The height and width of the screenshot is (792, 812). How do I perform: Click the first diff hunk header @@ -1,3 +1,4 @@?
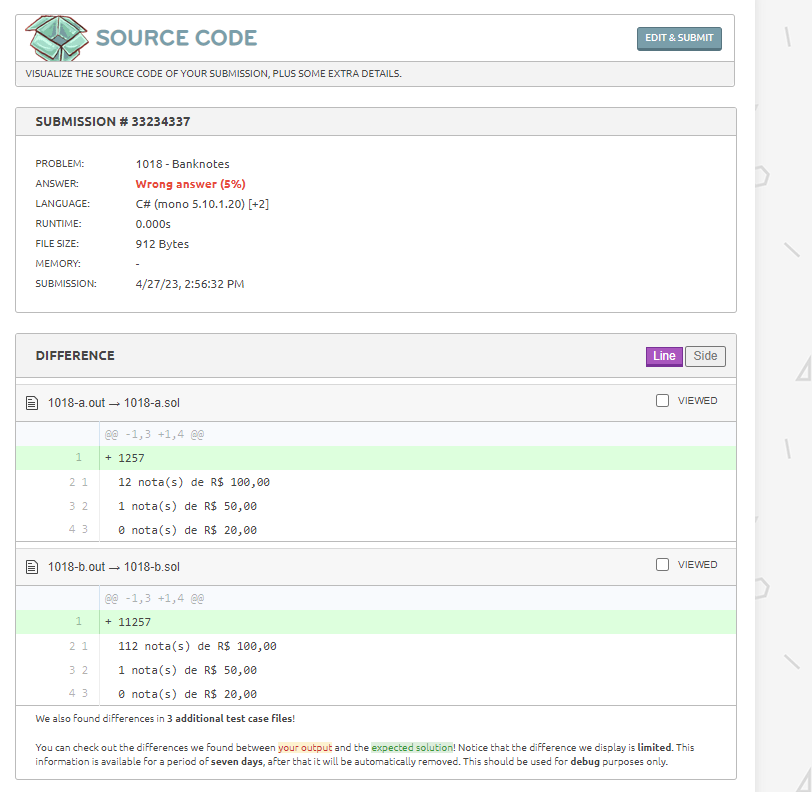tap(154, 435)
